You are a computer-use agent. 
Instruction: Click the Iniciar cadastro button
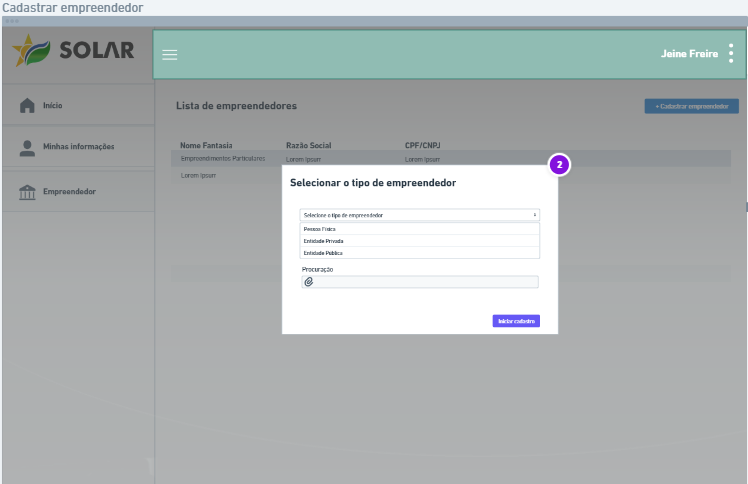[x=516, y=321]
